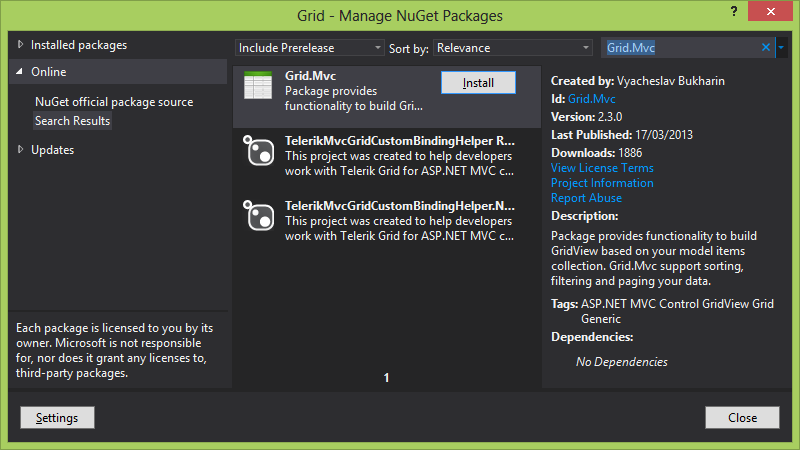Clear the search box with the X icon
Viewport: 800px width, 450px height.
[x=766, y=47]
